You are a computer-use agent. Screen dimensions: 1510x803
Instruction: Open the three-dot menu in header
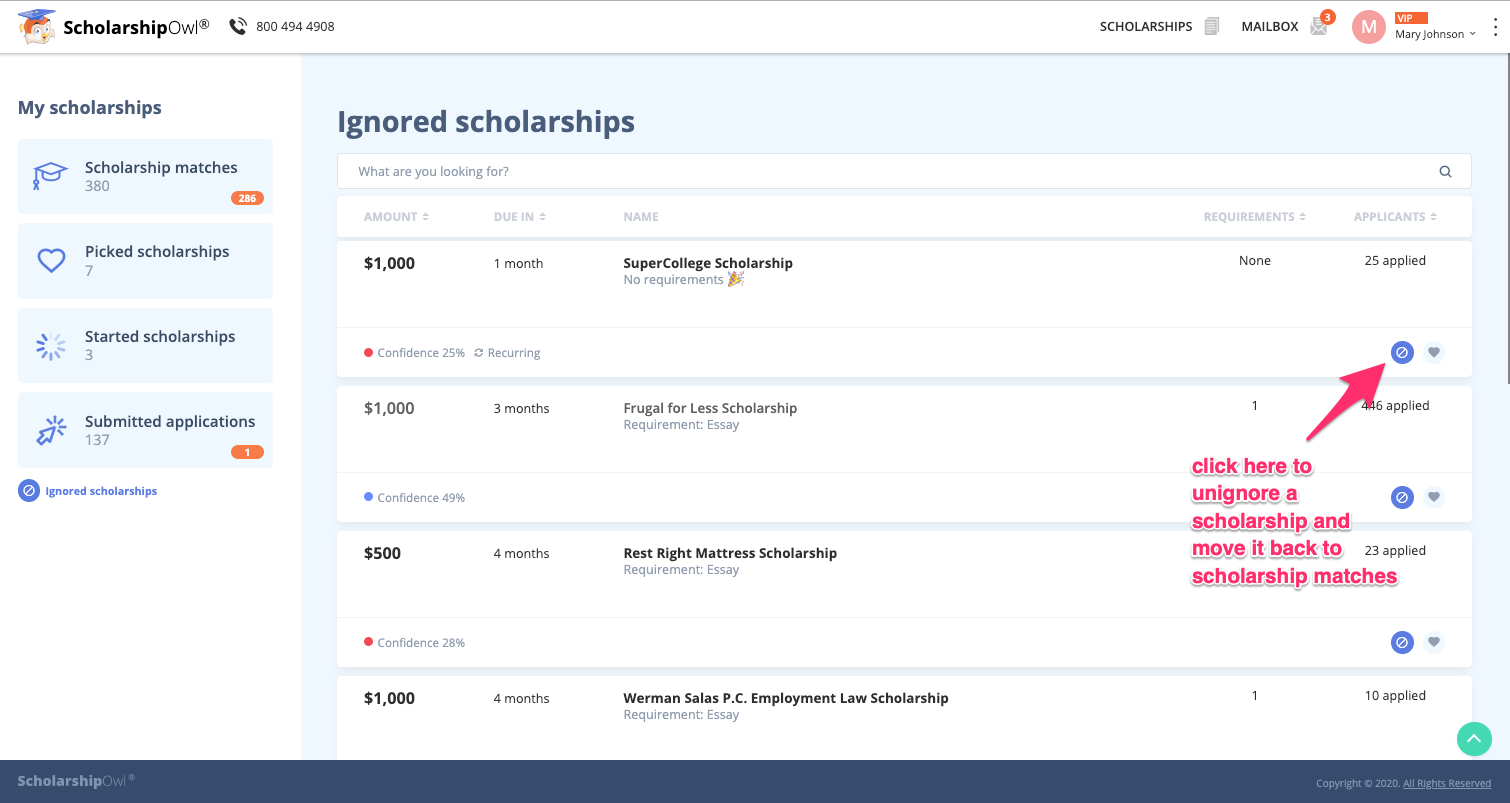pyautogui.click(x=1496, y=27)
